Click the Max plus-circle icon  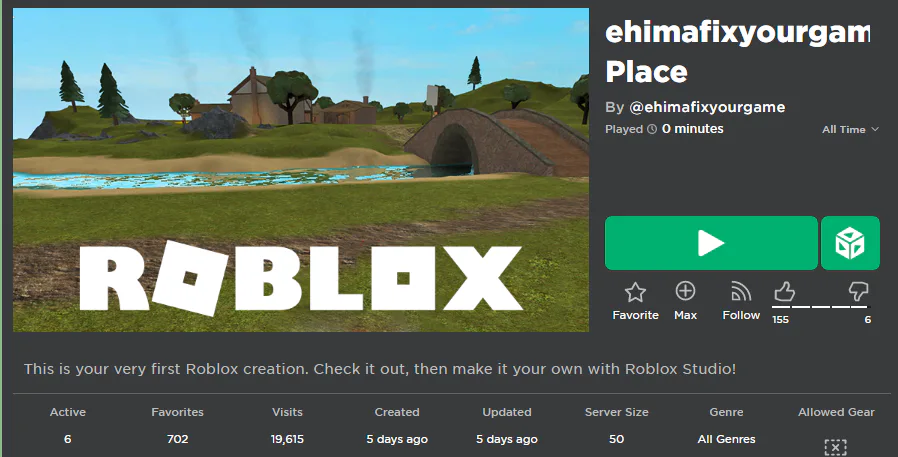coord(686,291)
